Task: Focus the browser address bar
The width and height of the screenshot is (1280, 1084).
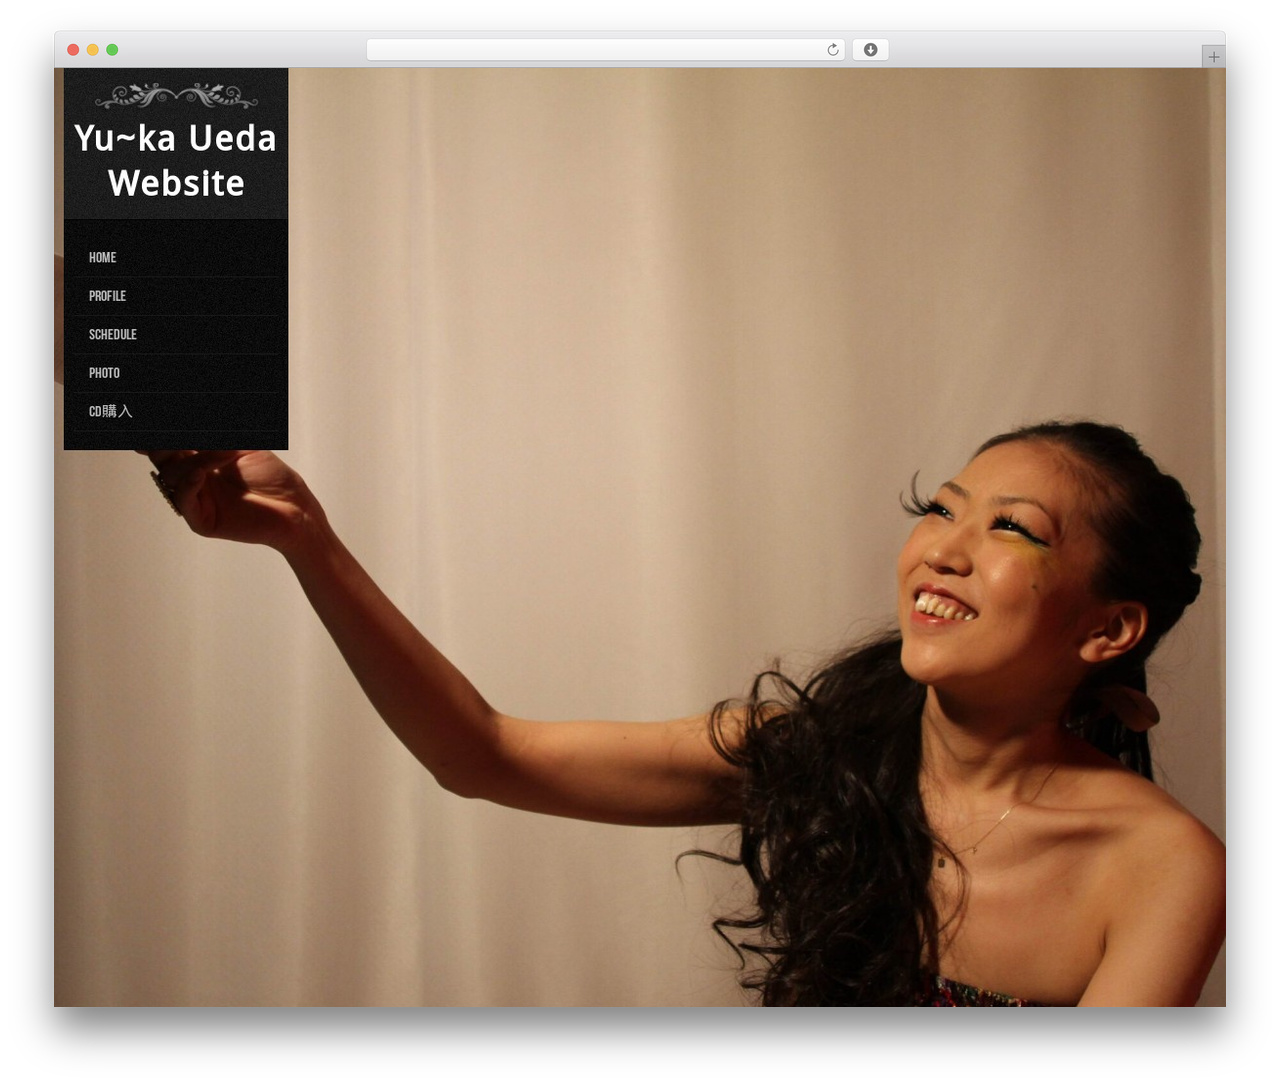Action: click(x=605, y=50)
